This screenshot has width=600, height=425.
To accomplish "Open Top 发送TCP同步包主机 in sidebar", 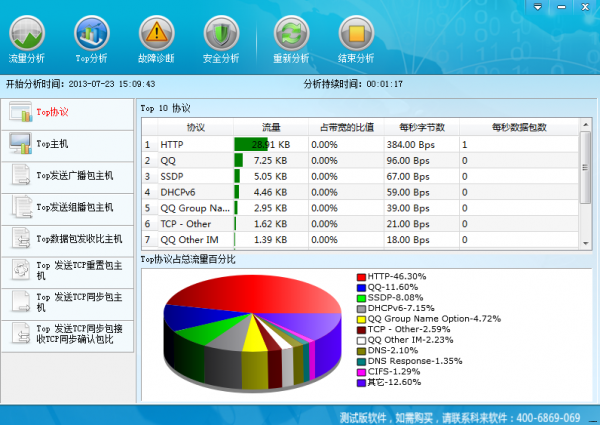I will [67, 305].
